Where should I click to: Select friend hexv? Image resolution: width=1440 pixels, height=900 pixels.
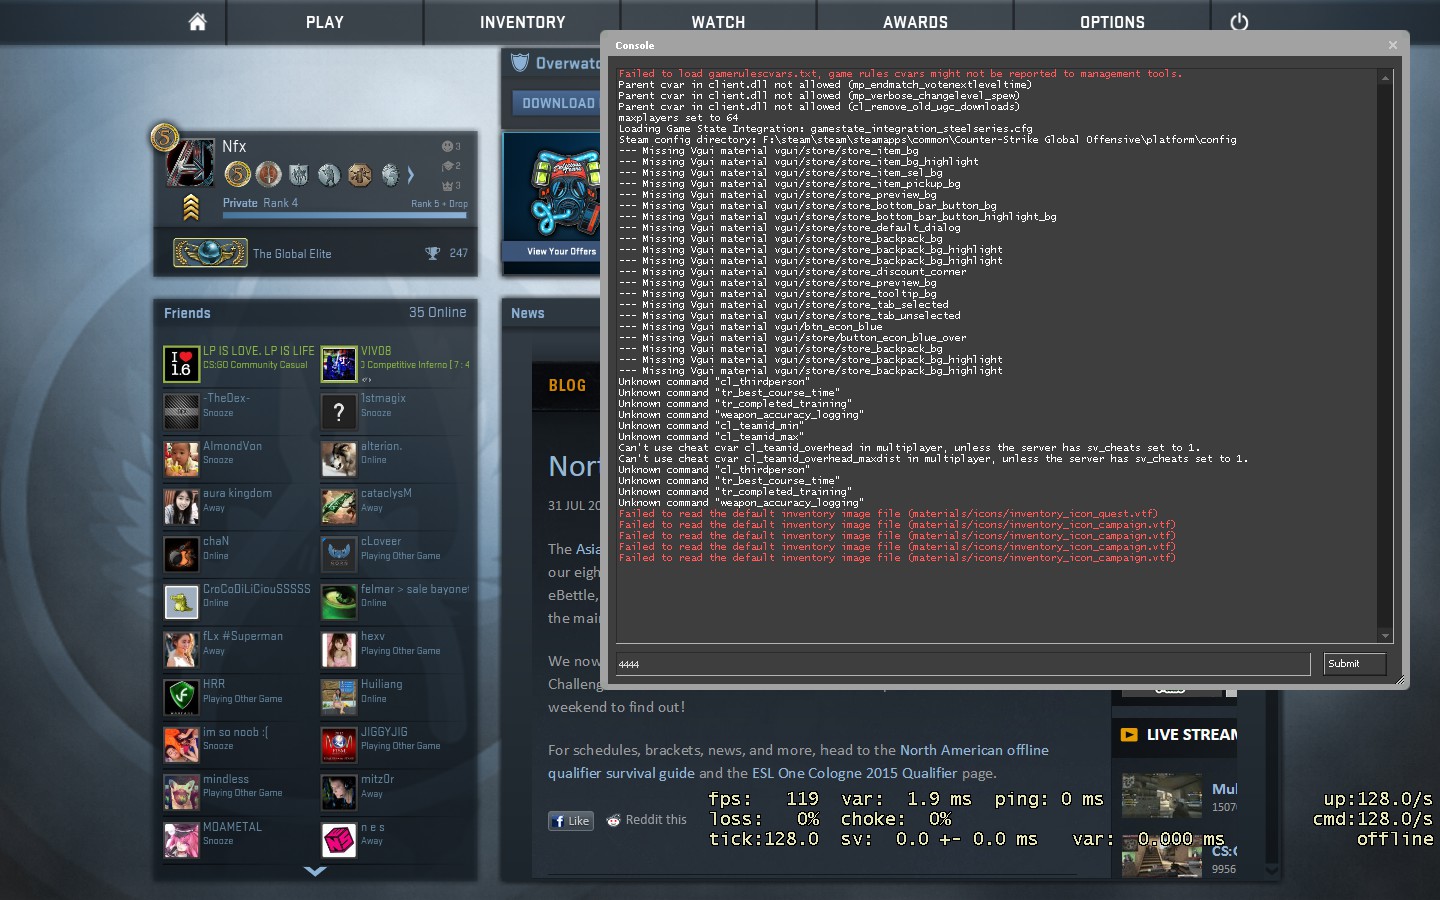point(396,650)
